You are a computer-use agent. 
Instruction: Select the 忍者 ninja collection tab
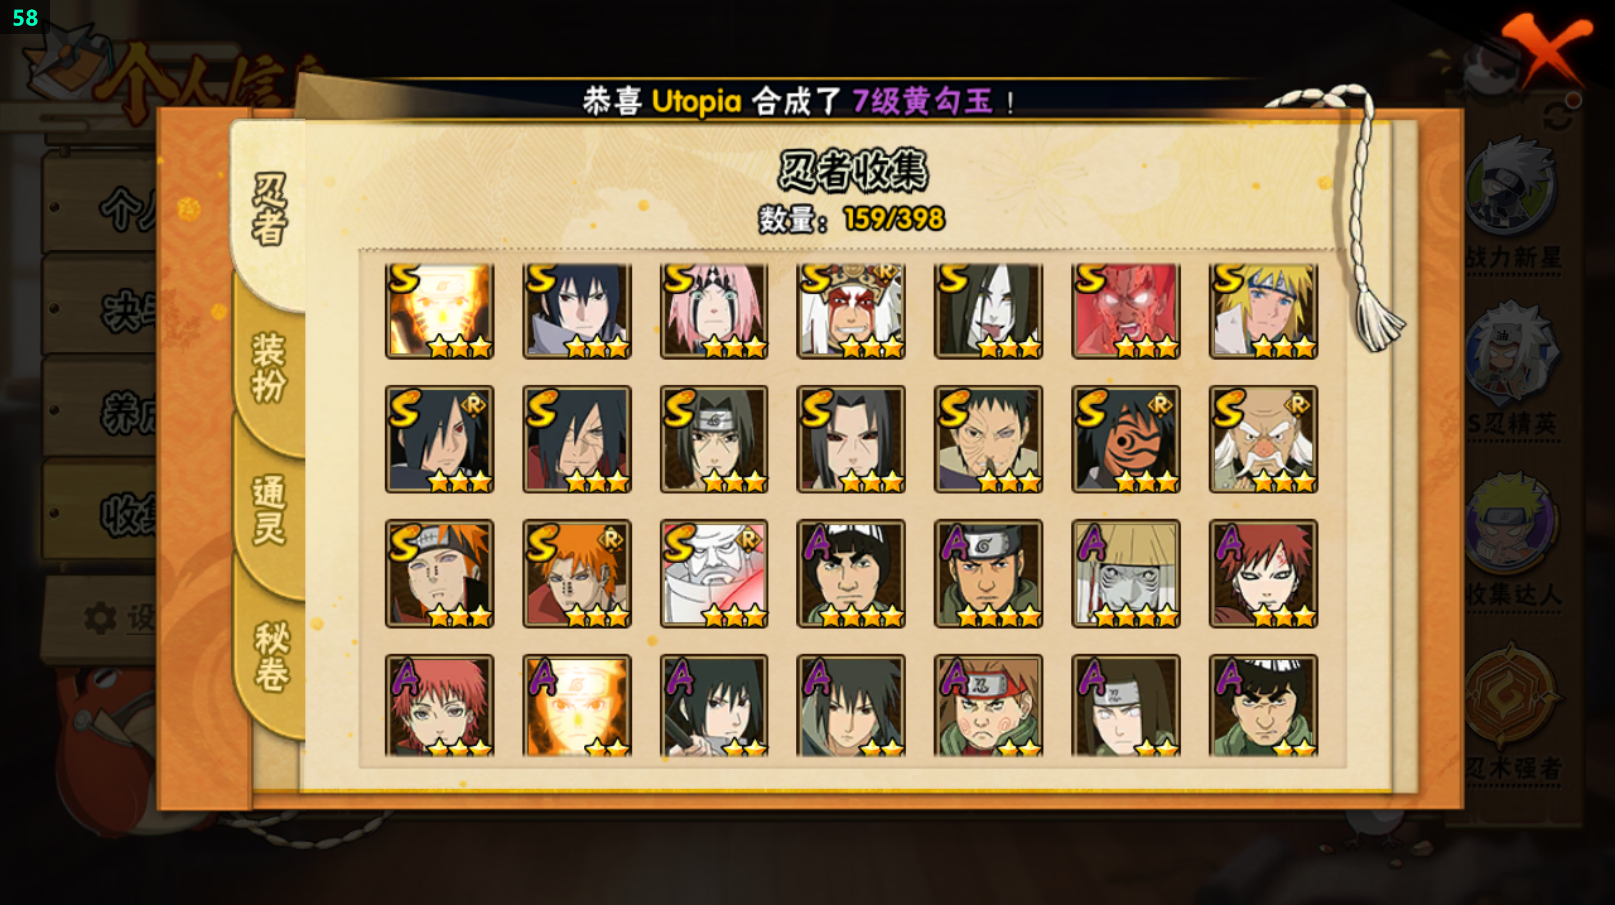(x=269, y=210)
